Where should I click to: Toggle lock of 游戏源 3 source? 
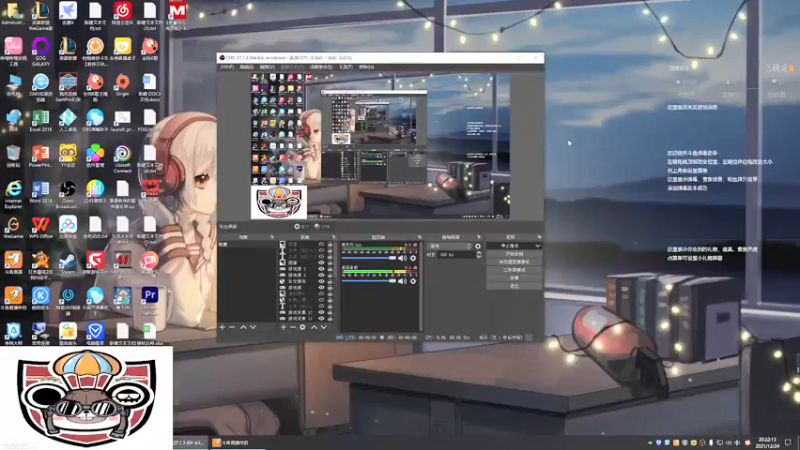pos(330,275)
